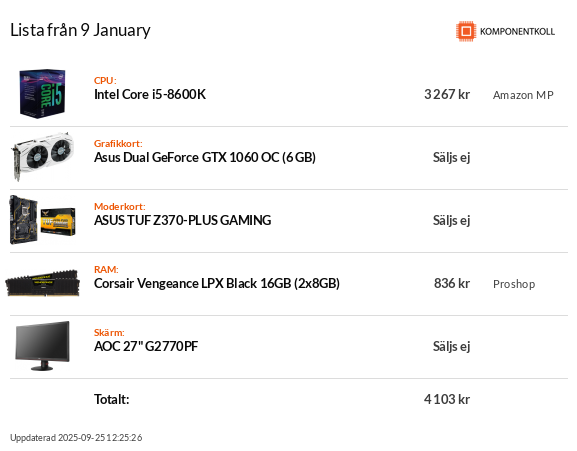This screenshot has width=577, height=451.
Task: Open the ASUS TUF Z370 motherboard image
Action: [42, 220]
